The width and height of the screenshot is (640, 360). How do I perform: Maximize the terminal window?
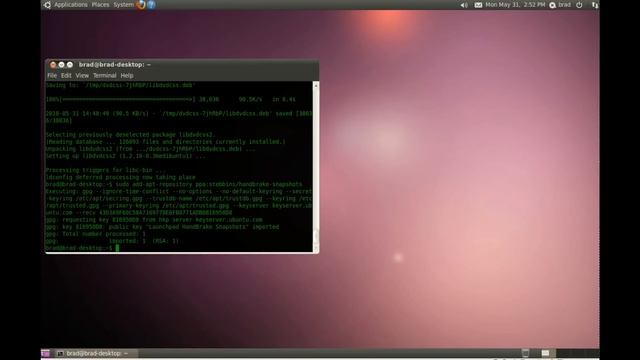click(70, 64)
